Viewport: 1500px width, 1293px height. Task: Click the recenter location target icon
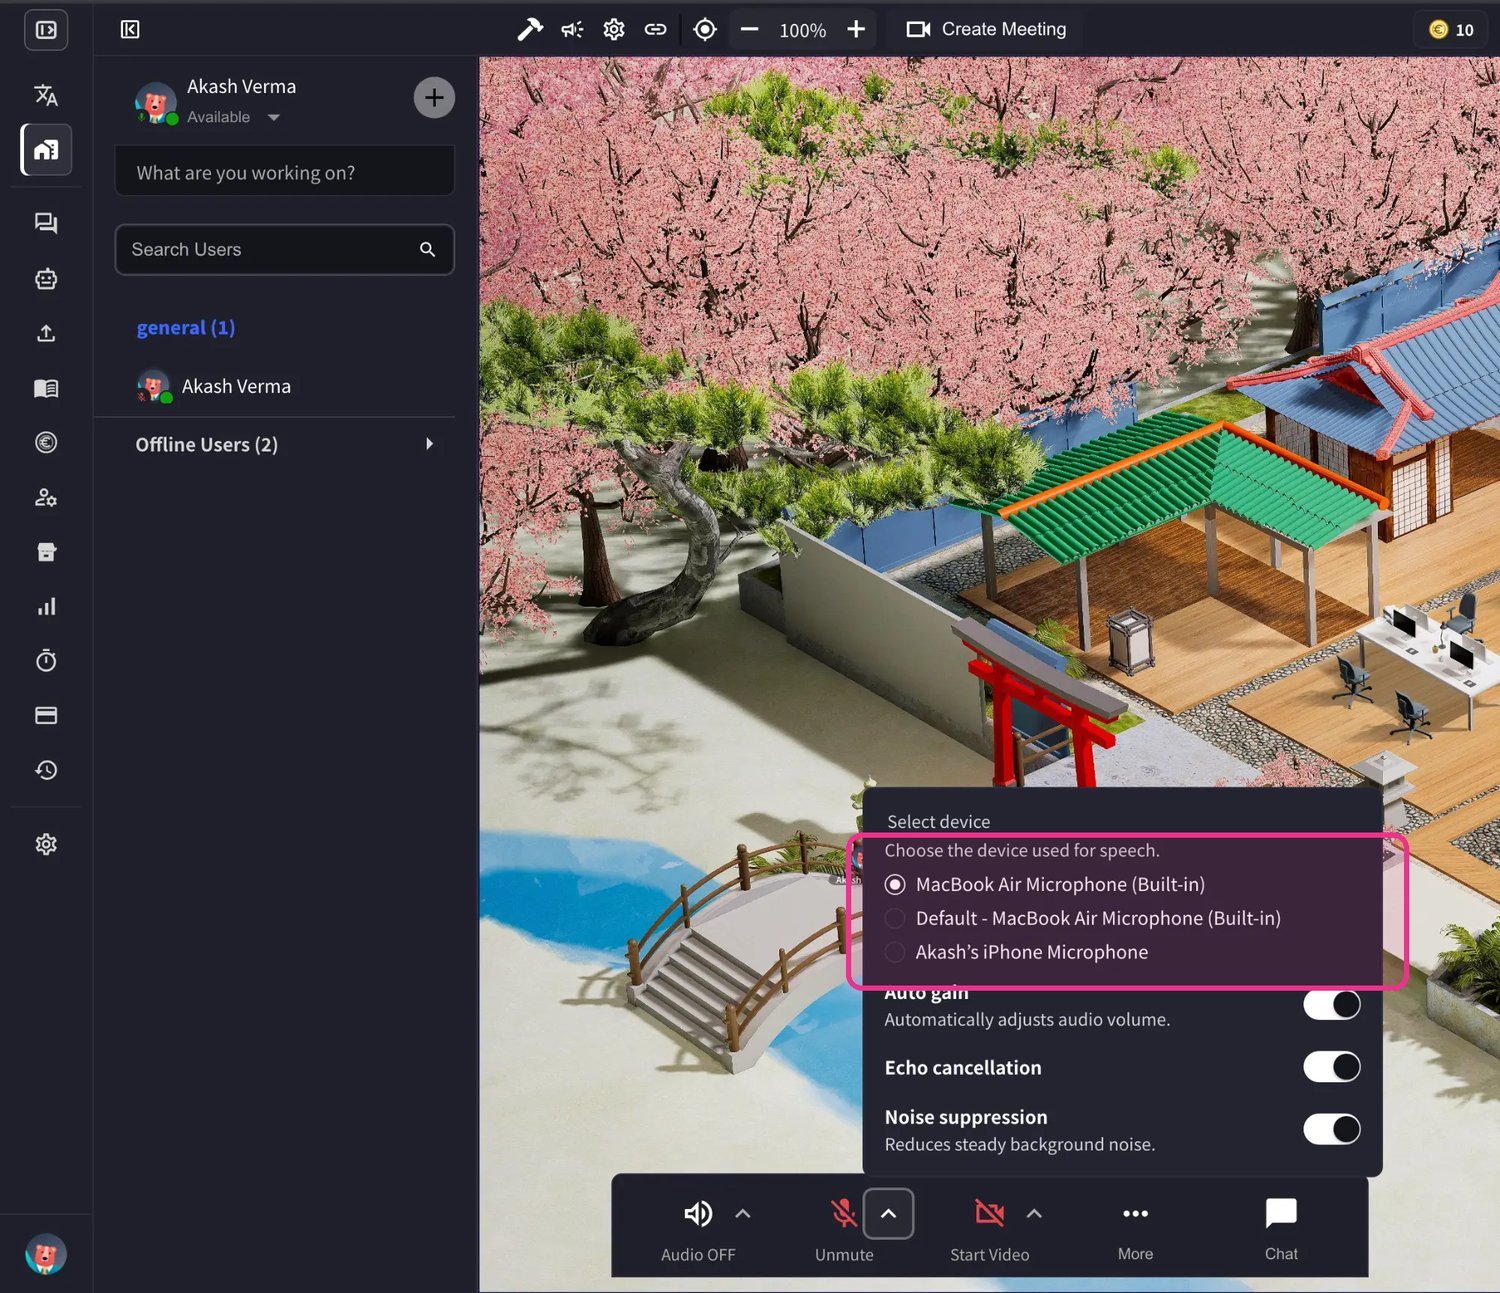705,30
